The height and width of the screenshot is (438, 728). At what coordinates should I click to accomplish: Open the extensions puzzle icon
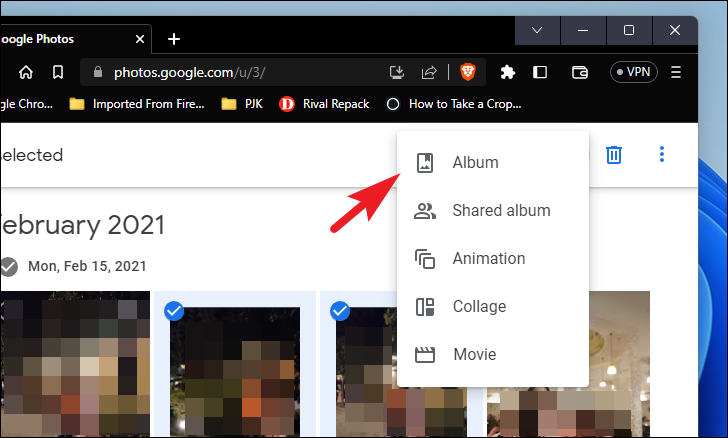pos(507,72)
